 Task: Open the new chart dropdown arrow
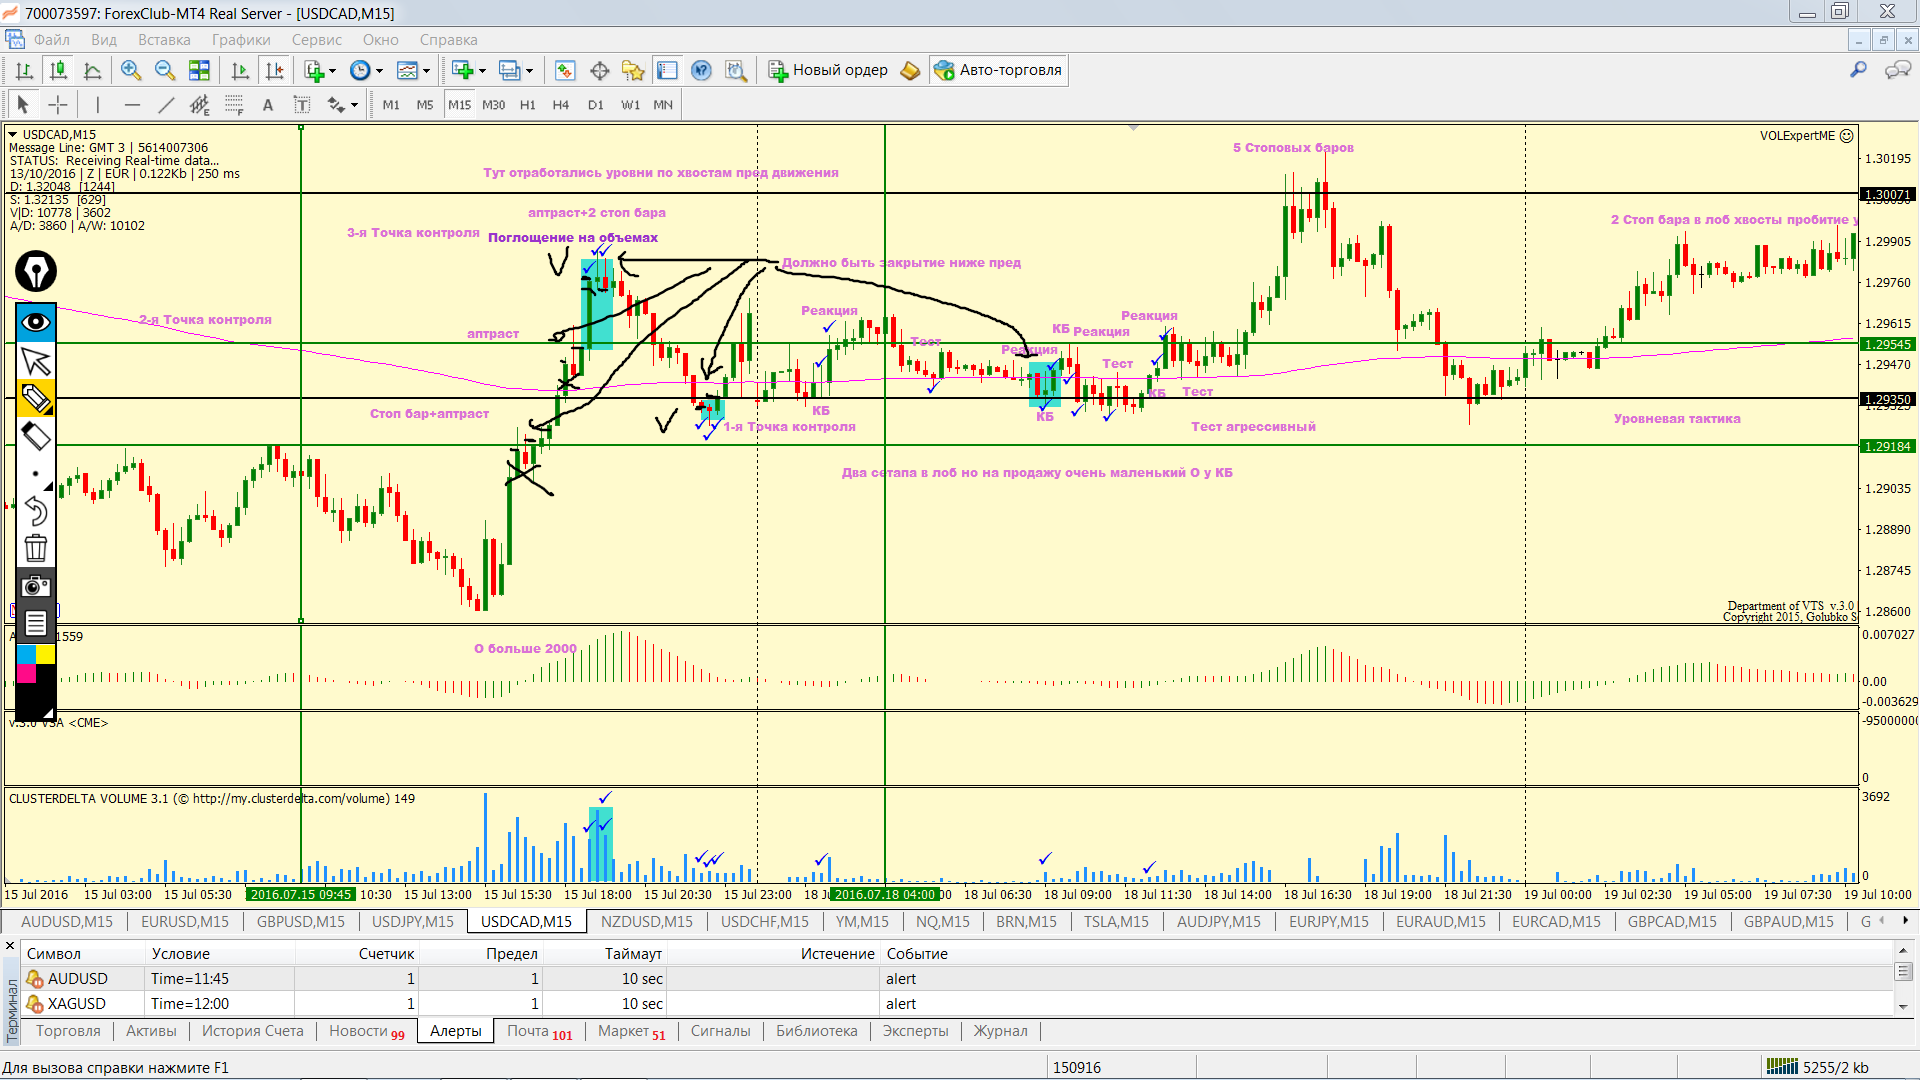pos(482,70)
